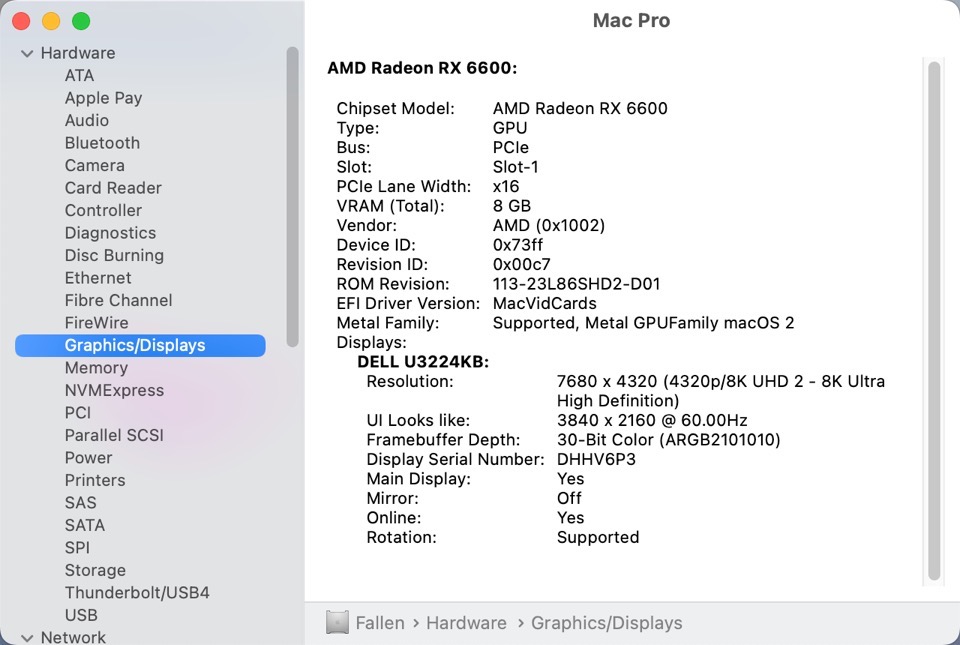Click the Mac Pro computer icon in path bar
This screenshot has height=645, width=960.
click(x=337, y=622)
